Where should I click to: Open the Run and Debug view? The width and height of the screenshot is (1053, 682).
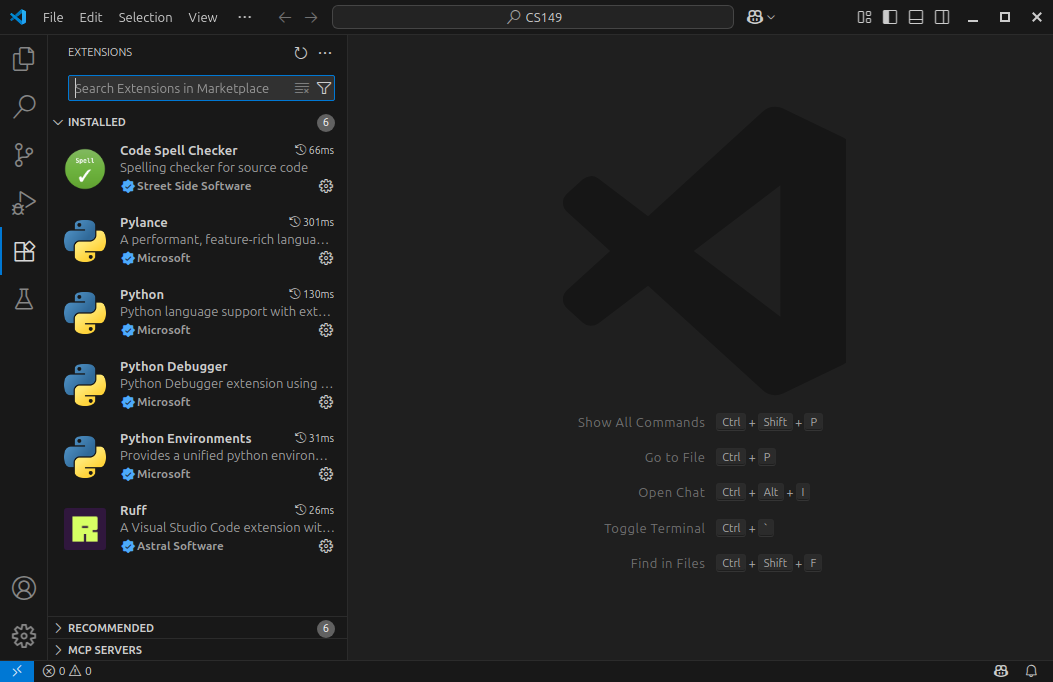tap(23, 203)
